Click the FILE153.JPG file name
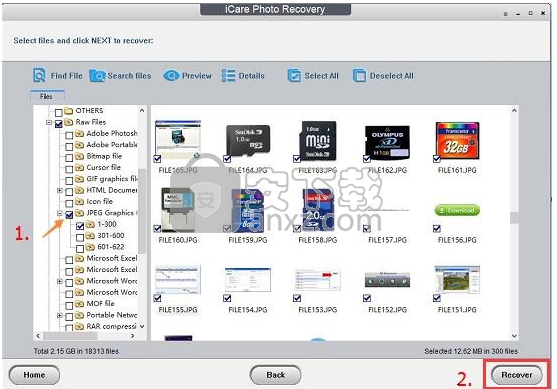The width and height of the screenshot is (557, 389). [318, 310]
